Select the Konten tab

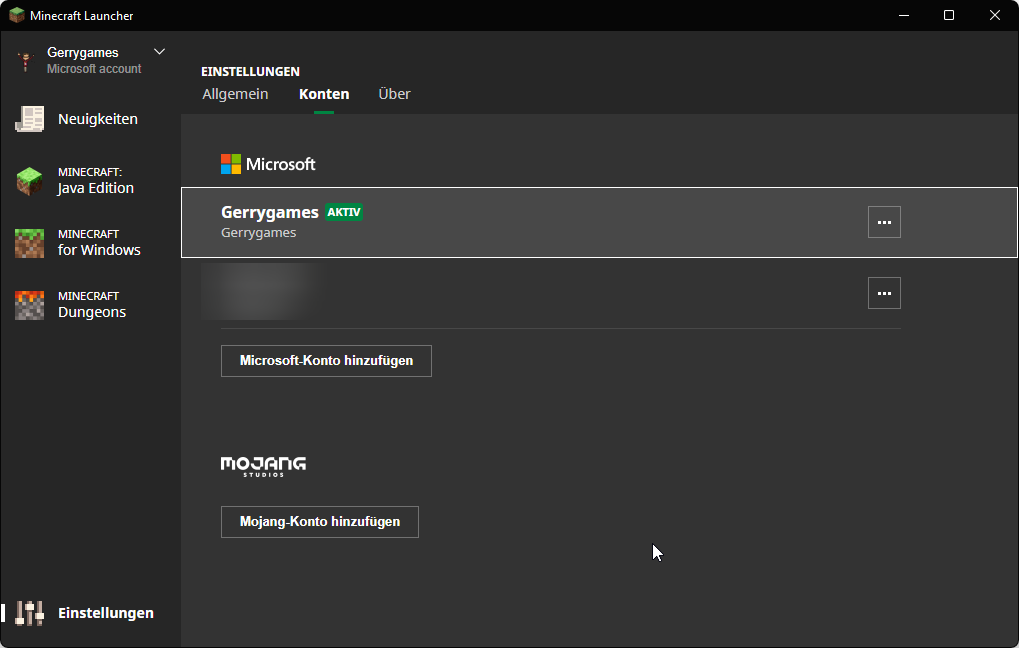(x=324, y=94)
